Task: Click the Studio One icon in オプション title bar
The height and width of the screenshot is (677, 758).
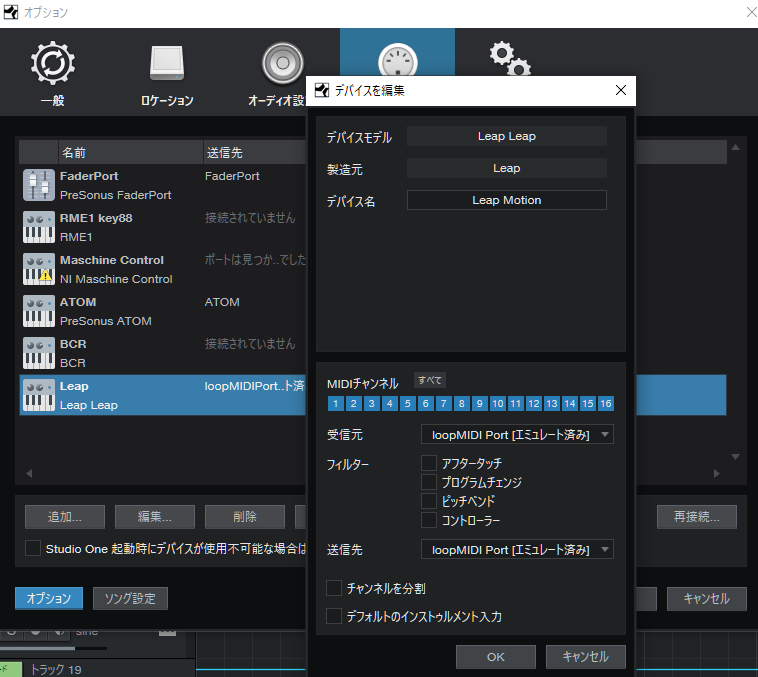Action: pyautogui.click(x=11, y=12)
